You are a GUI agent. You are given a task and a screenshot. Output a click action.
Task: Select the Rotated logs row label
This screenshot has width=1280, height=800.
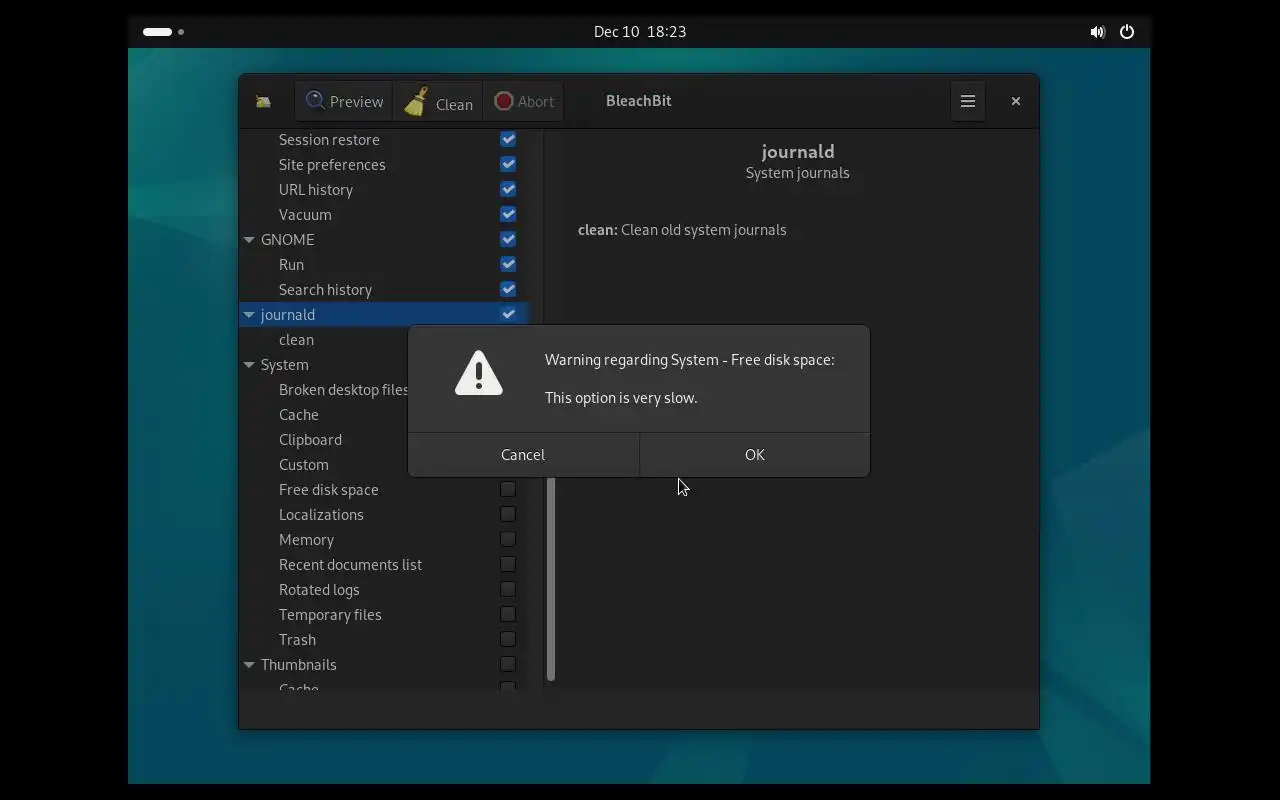coord(319,589)
